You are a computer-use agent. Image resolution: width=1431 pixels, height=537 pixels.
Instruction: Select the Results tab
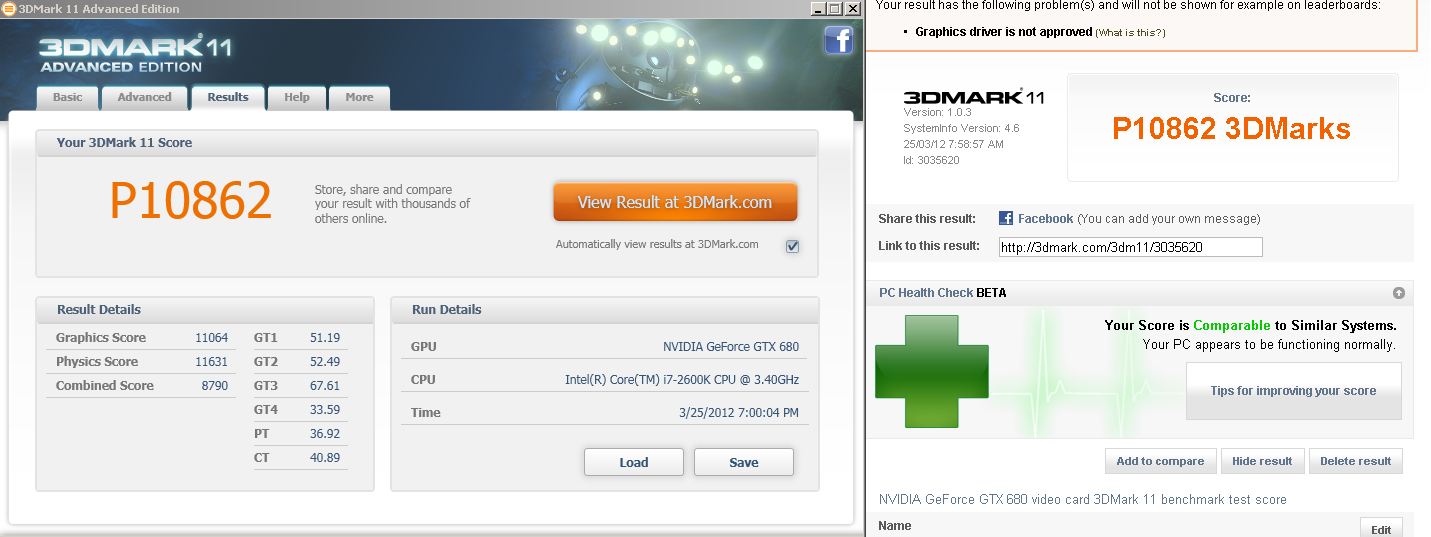228,97
